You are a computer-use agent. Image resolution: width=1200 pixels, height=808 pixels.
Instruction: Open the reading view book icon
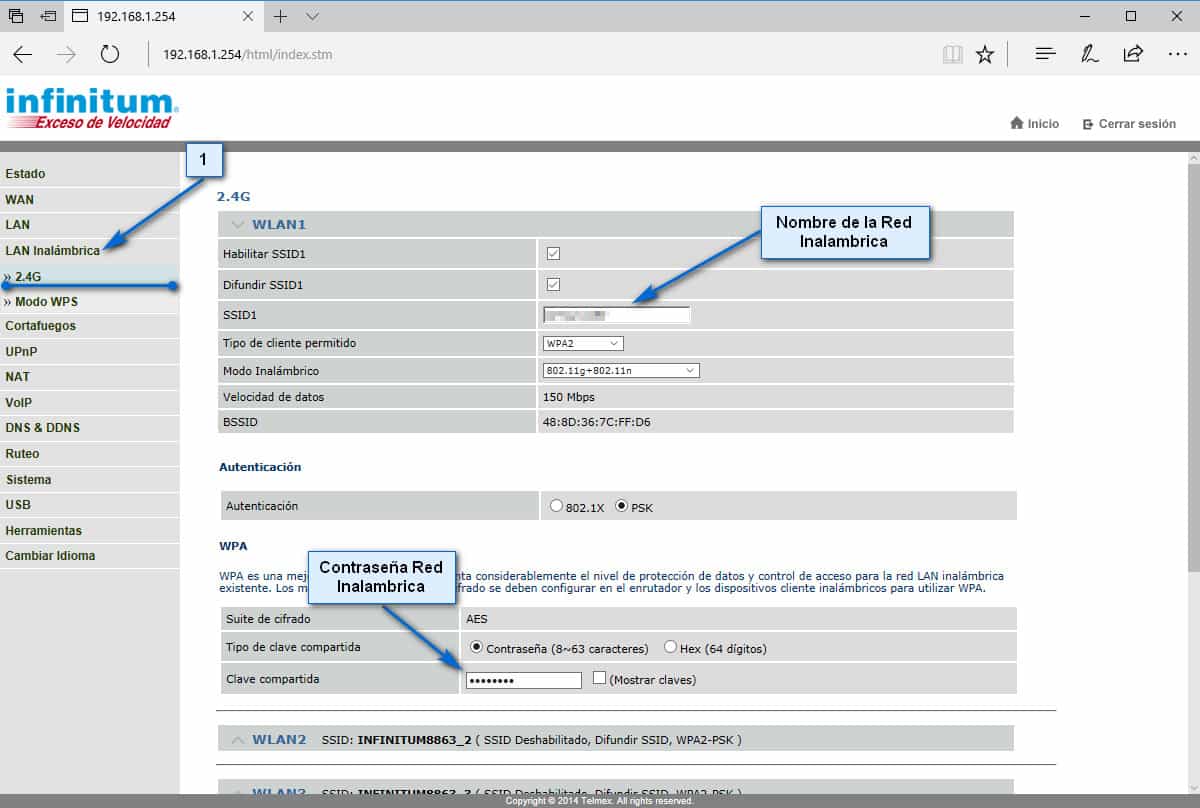point(952,54)
